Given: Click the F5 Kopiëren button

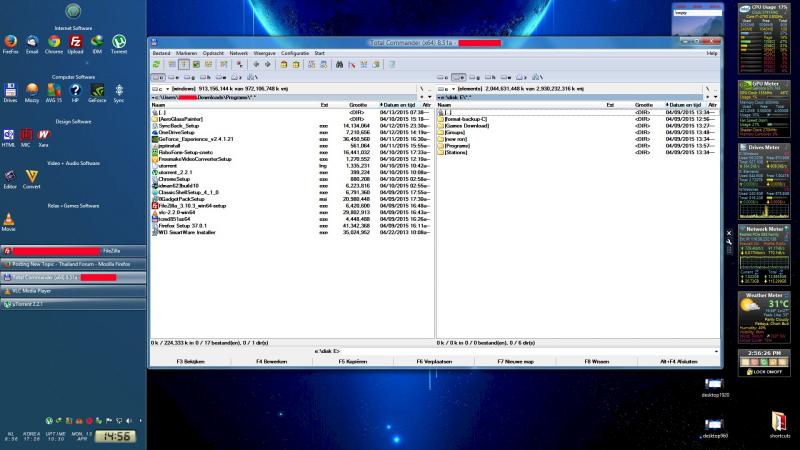Looking at the screenshot, I should [353, 361].
